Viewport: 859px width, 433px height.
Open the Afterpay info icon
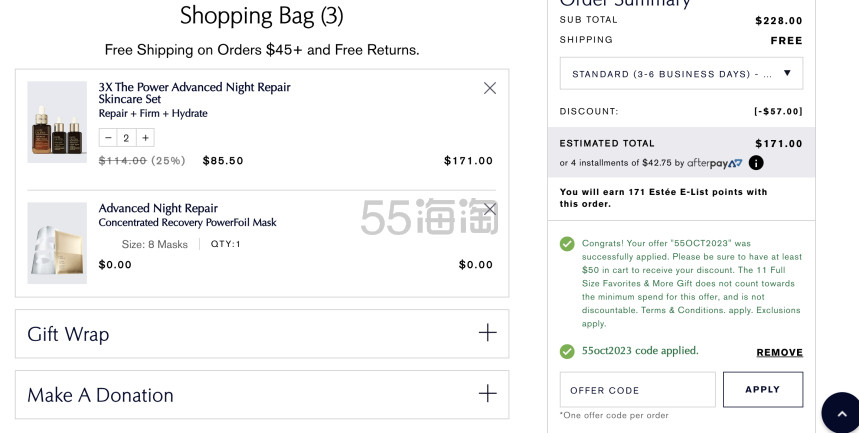pos(756,163)
